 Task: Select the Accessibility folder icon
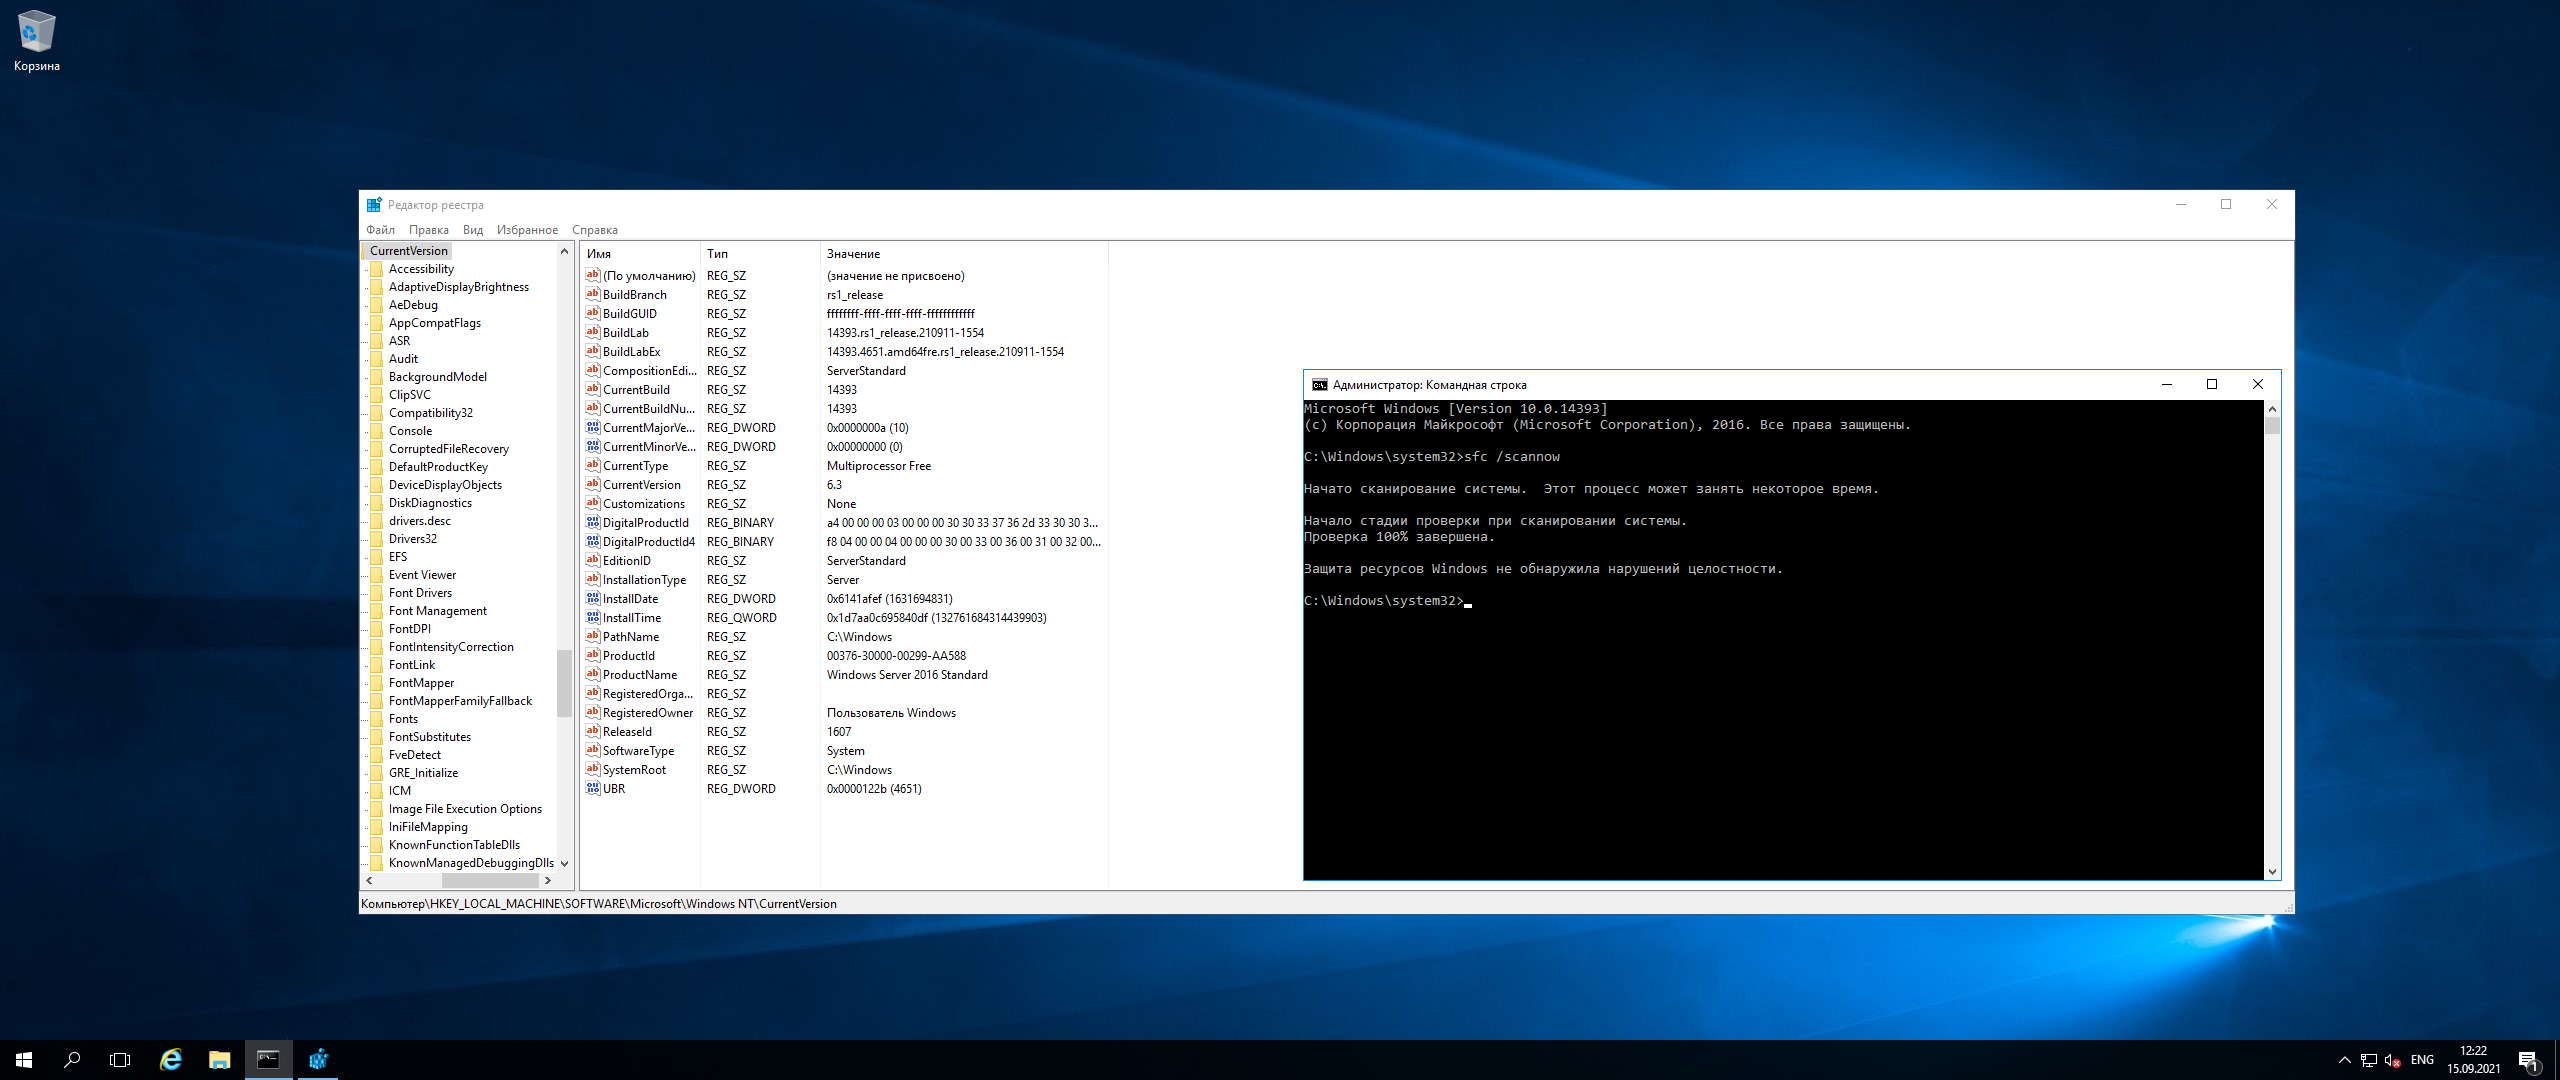[377, 269]
